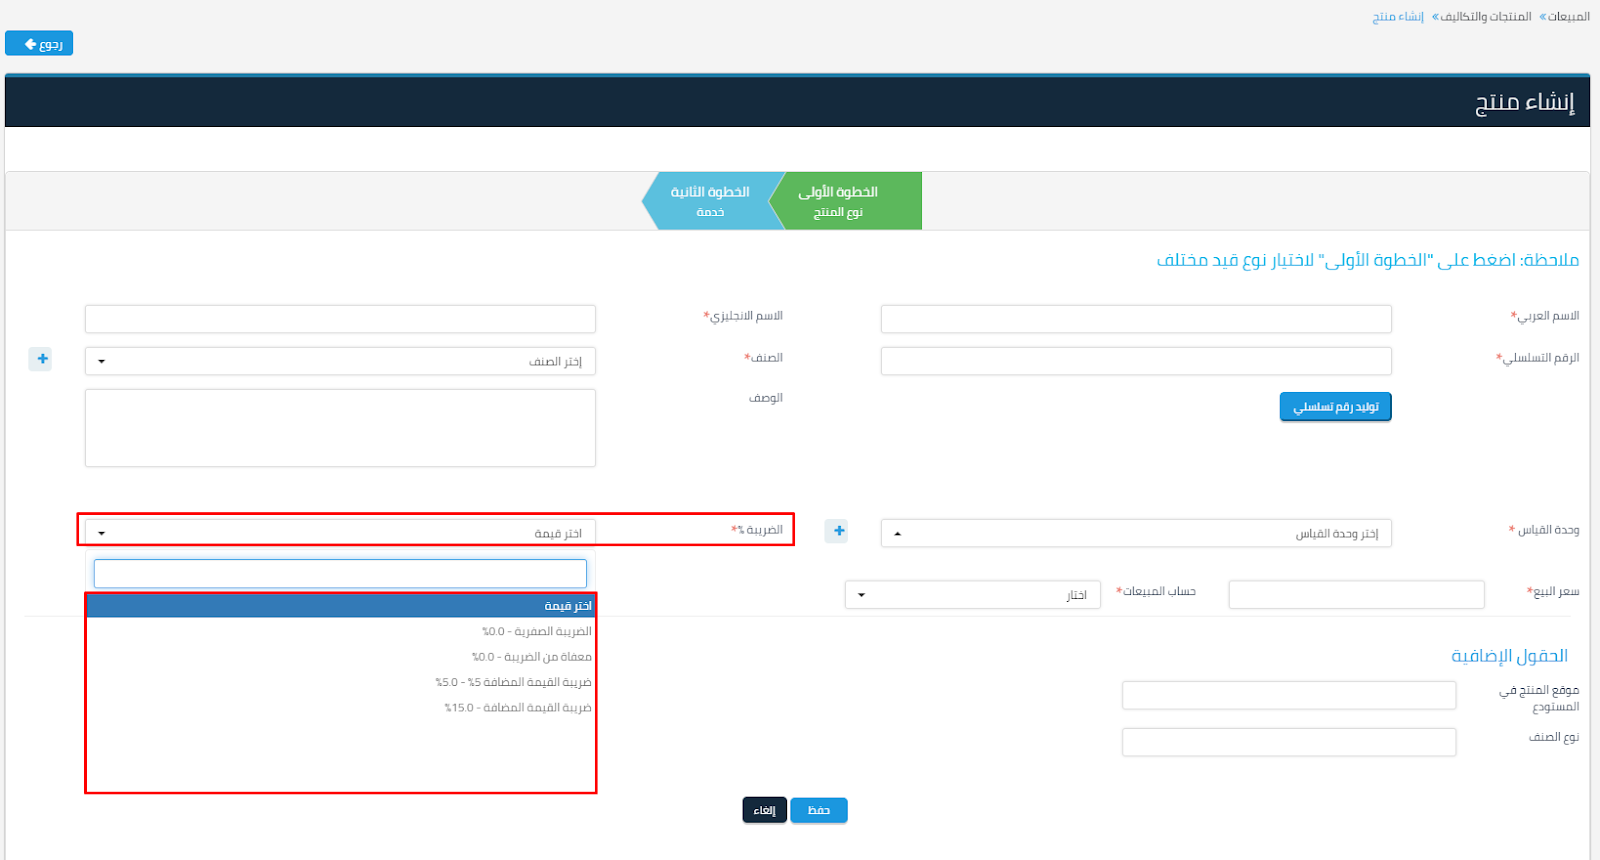Open the category dropdown اختر الصنف
1600x860 pixels.
coord(340,361)
